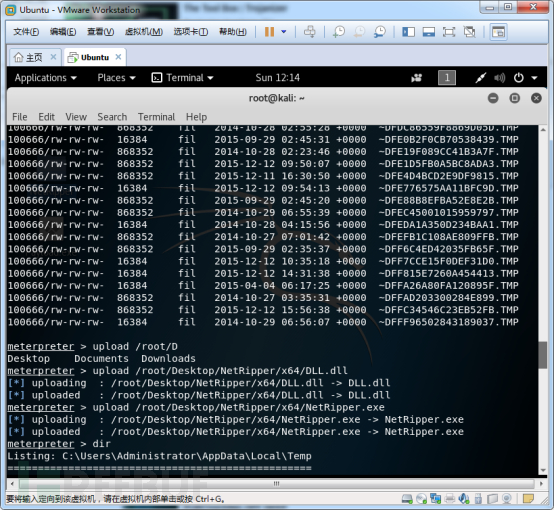The height and width of the screenshot is (510, 554).
Task: Open the 编辑(E) menu
Action: (x=63, y=32)
